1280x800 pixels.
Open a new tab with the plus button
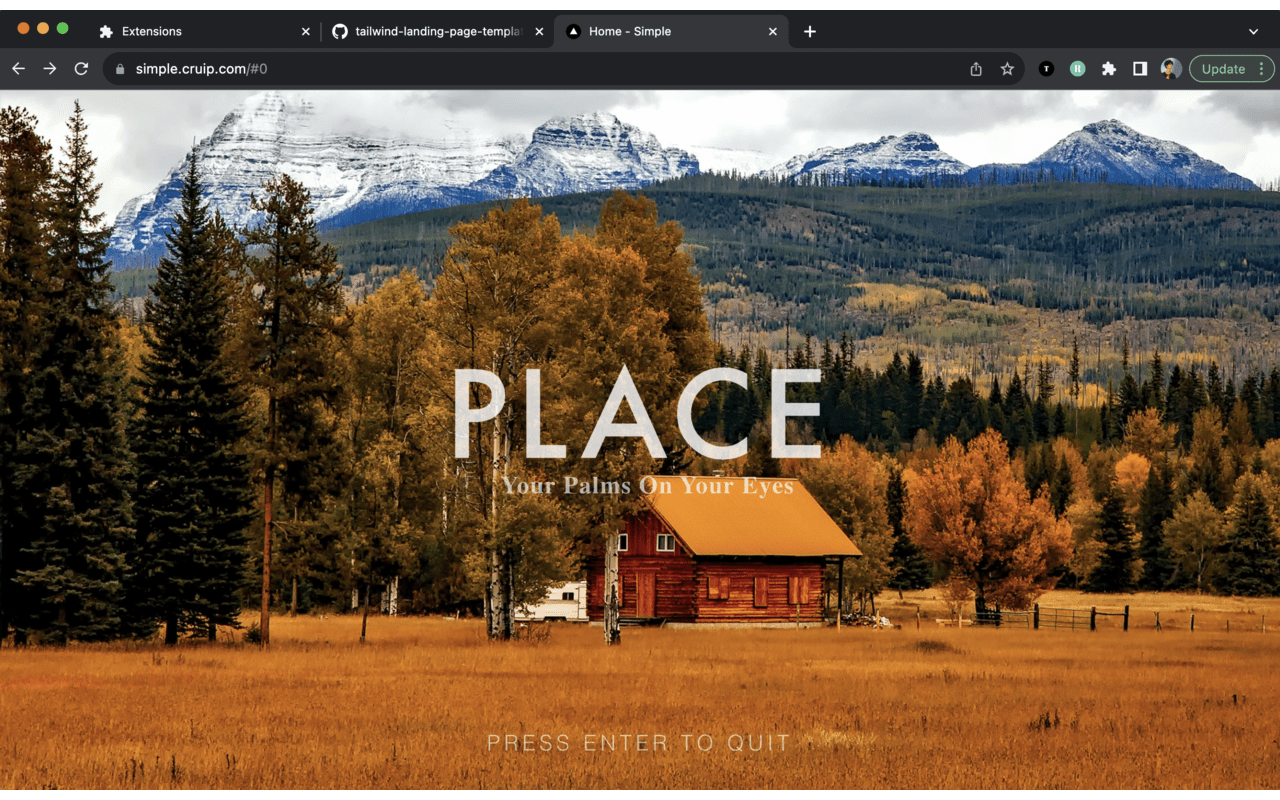810,32
